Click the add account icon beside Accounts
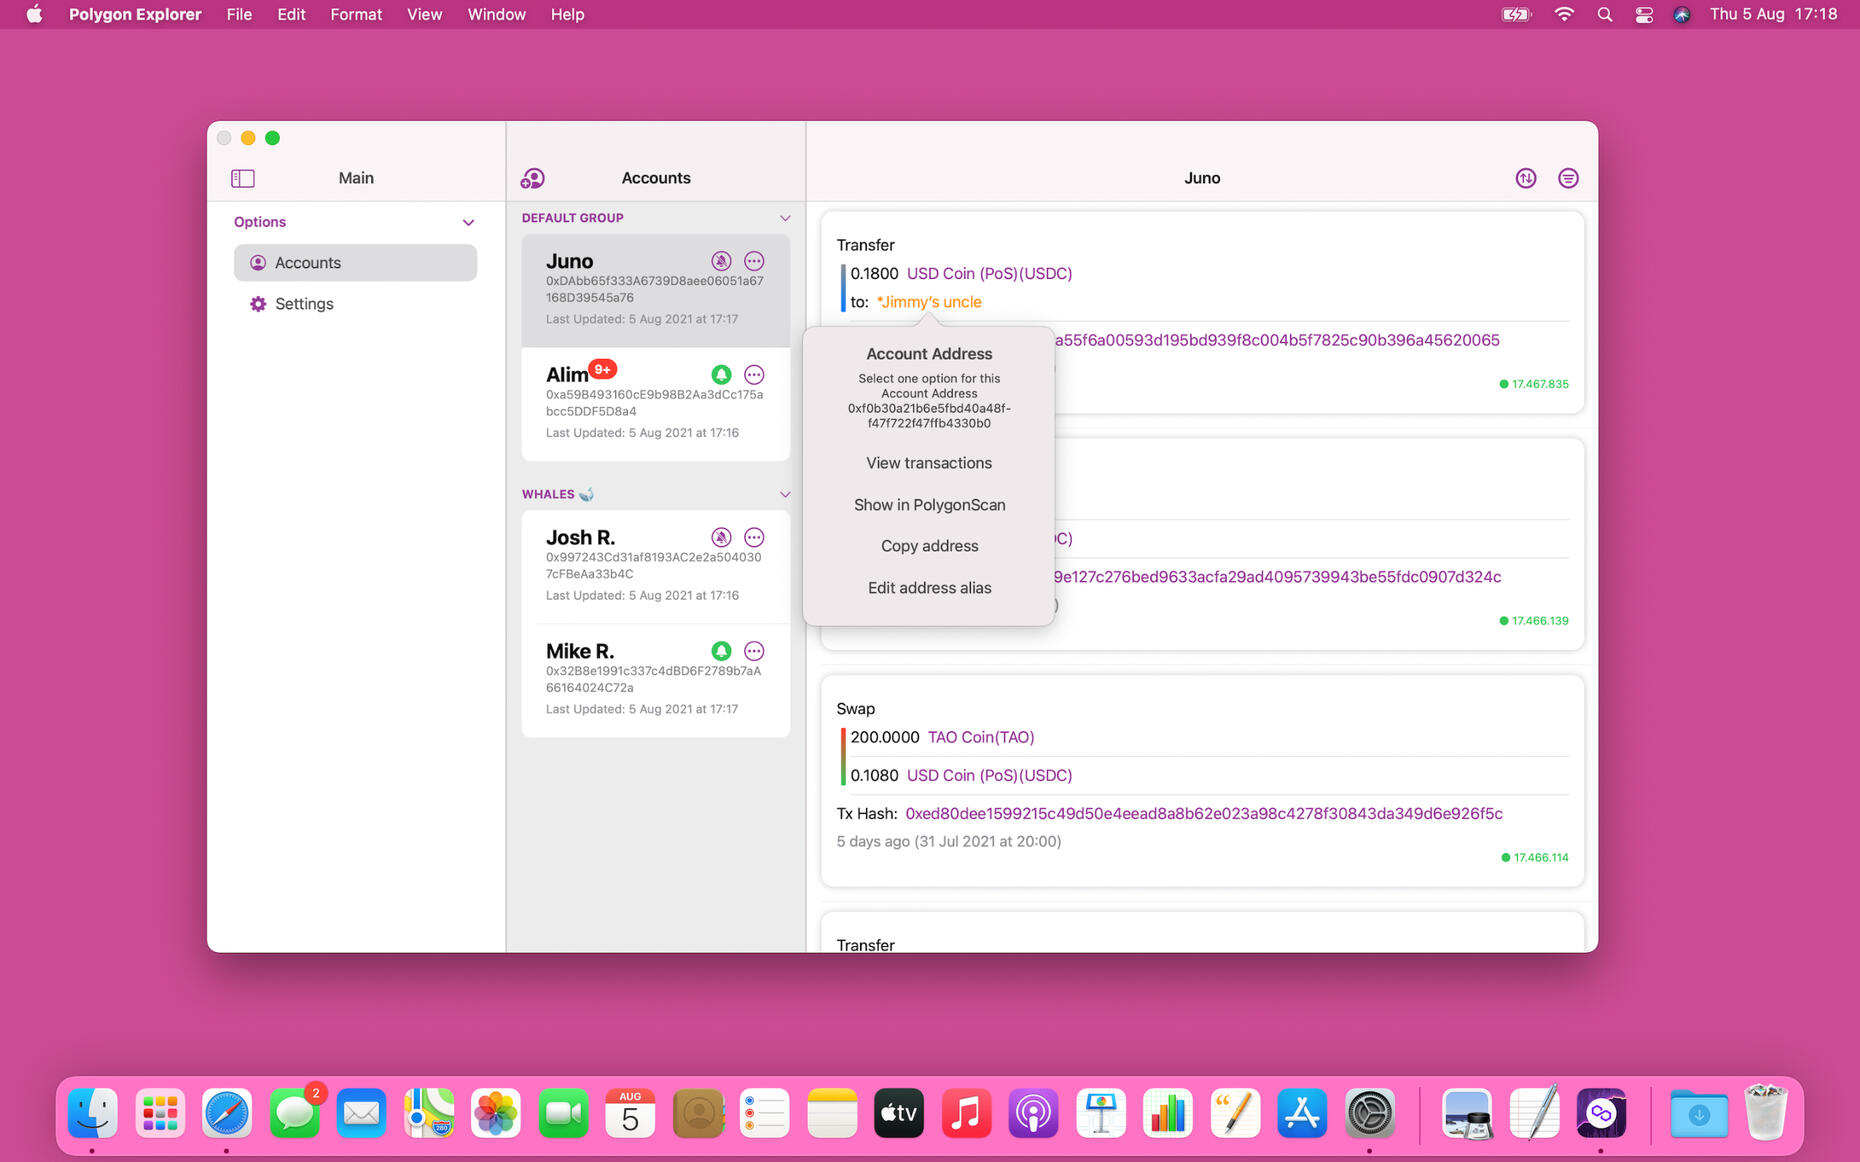This screenshot has width=1860, height=1162. [532, 178]
